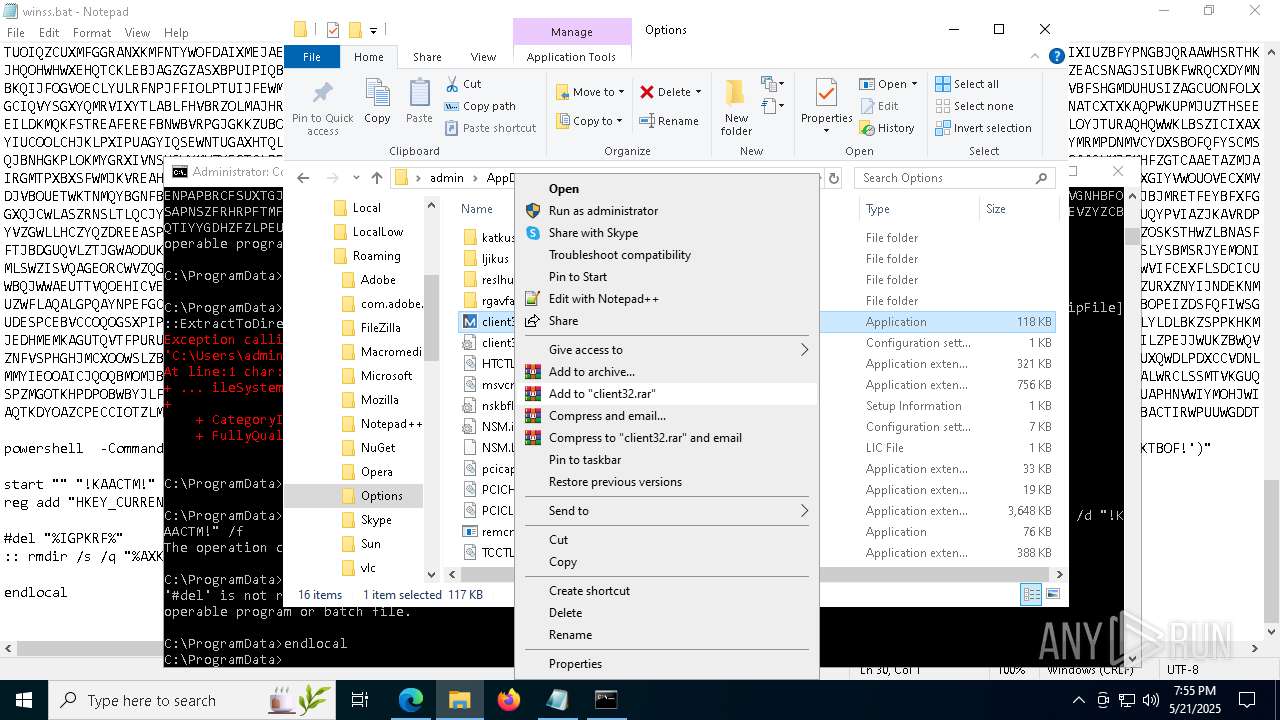This screenshot has width=1280, height=720.
Task: Click the Search Options field
Action: point(955,178)
